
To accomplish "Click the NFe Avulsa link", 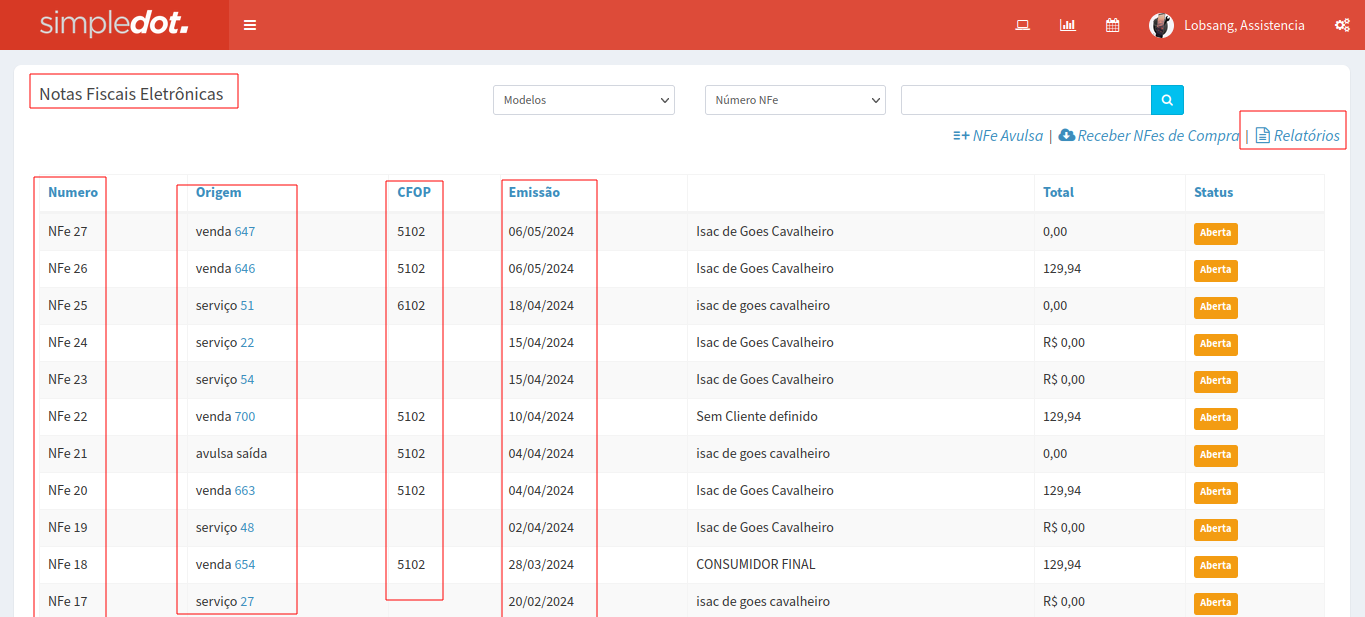I will tap(998, 136).
